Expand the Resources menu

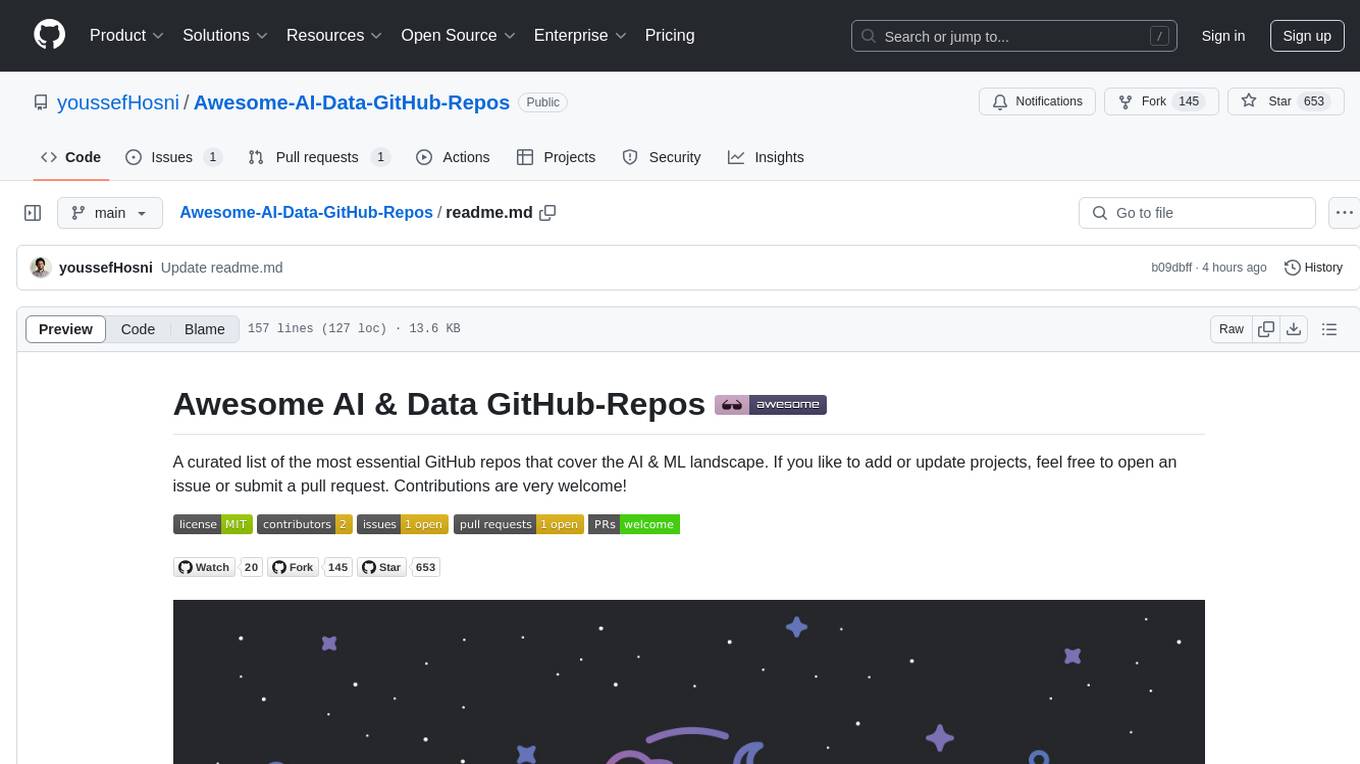click(334, 35)
